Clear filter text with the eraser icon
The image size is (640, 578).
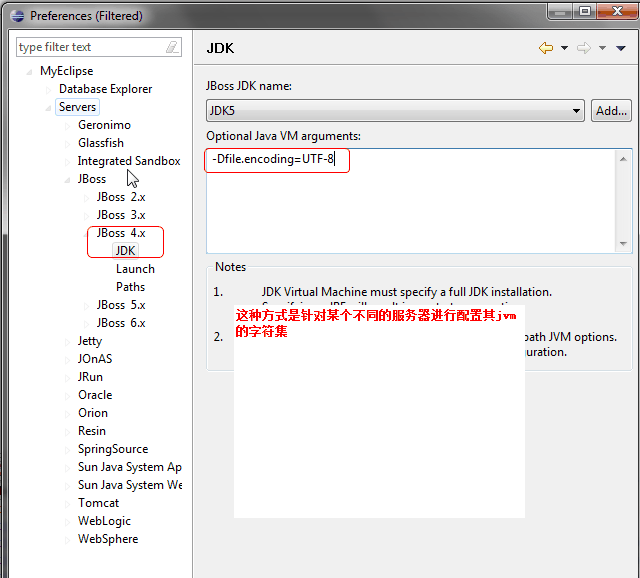[172, 47]
